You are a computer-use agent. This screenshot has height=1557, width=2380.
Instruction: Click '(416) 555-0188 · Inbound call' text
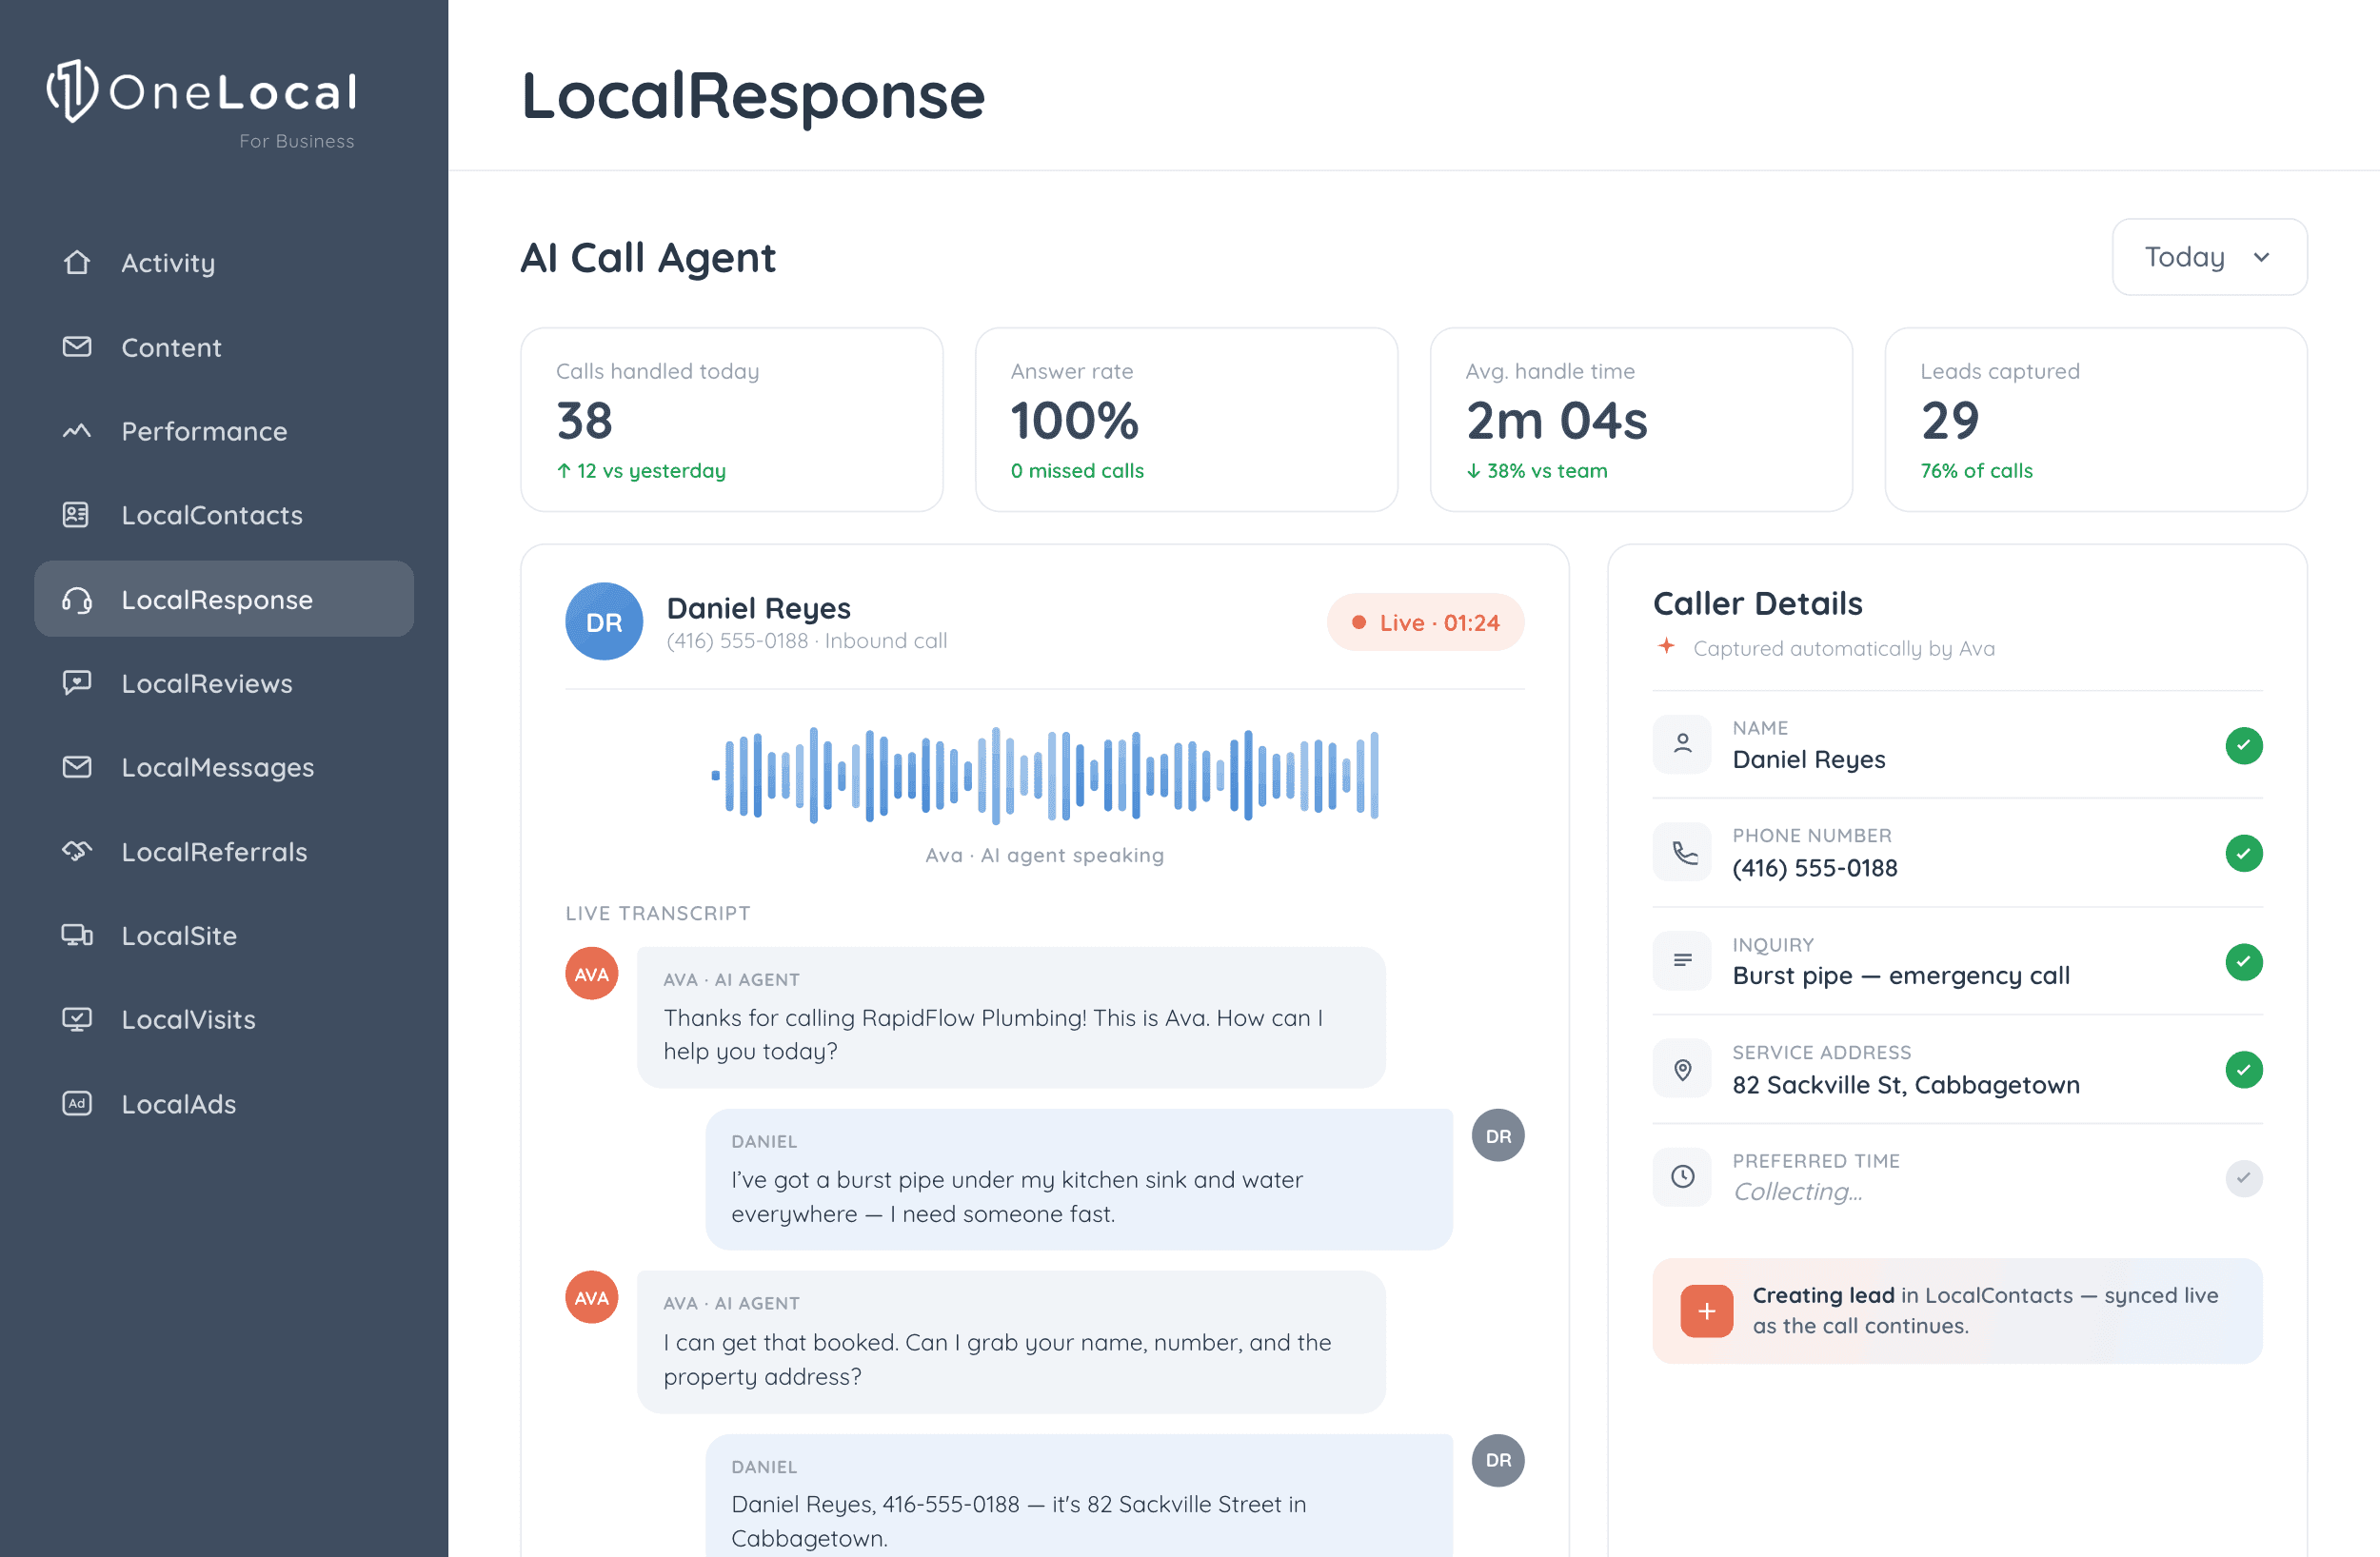click(807, 641)
